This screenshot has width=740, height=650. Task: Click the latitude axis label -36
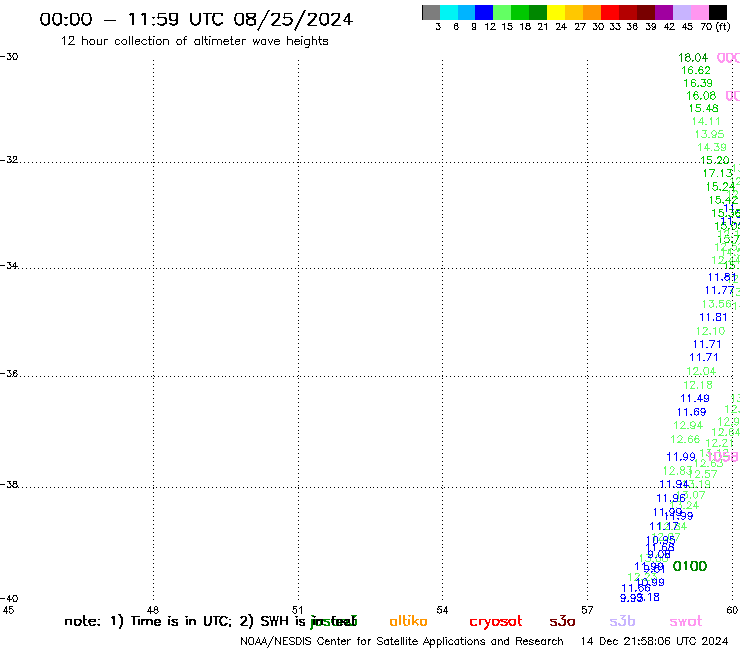pos(9,373)
